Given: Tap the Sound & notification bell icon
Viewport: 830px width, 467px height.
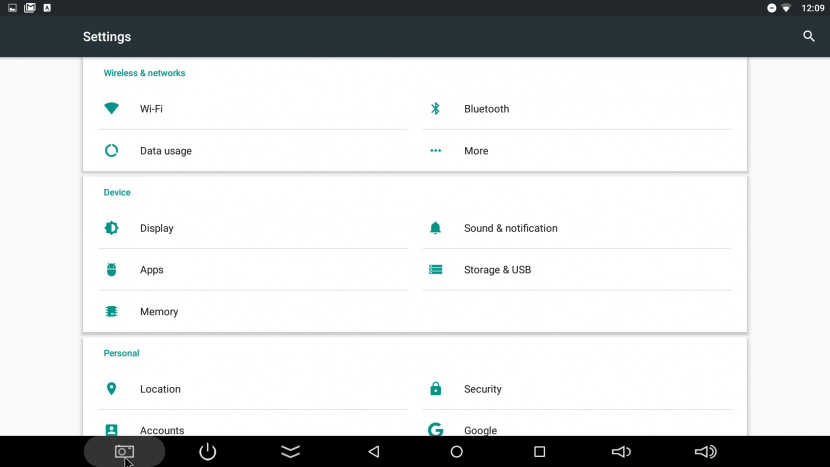Looking at the screenshot, I should pos(435,228).
